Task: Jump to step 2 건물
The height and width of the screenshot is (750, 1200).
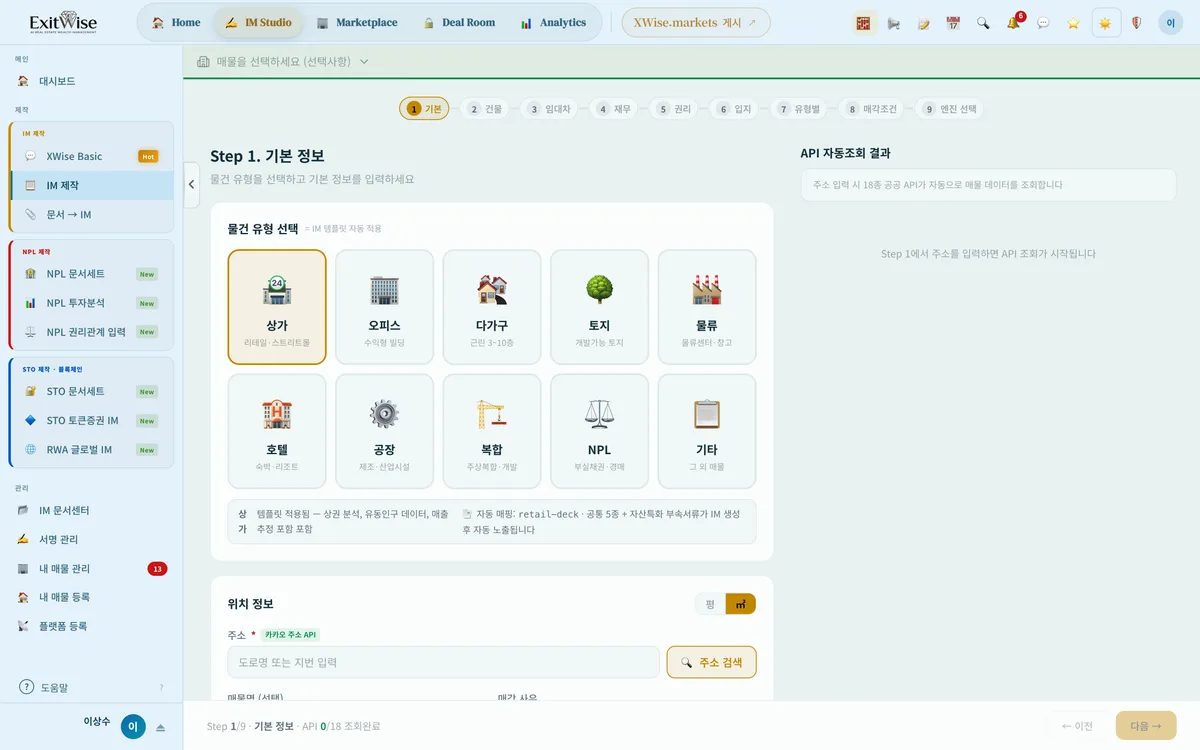Action: coord(485,109)
